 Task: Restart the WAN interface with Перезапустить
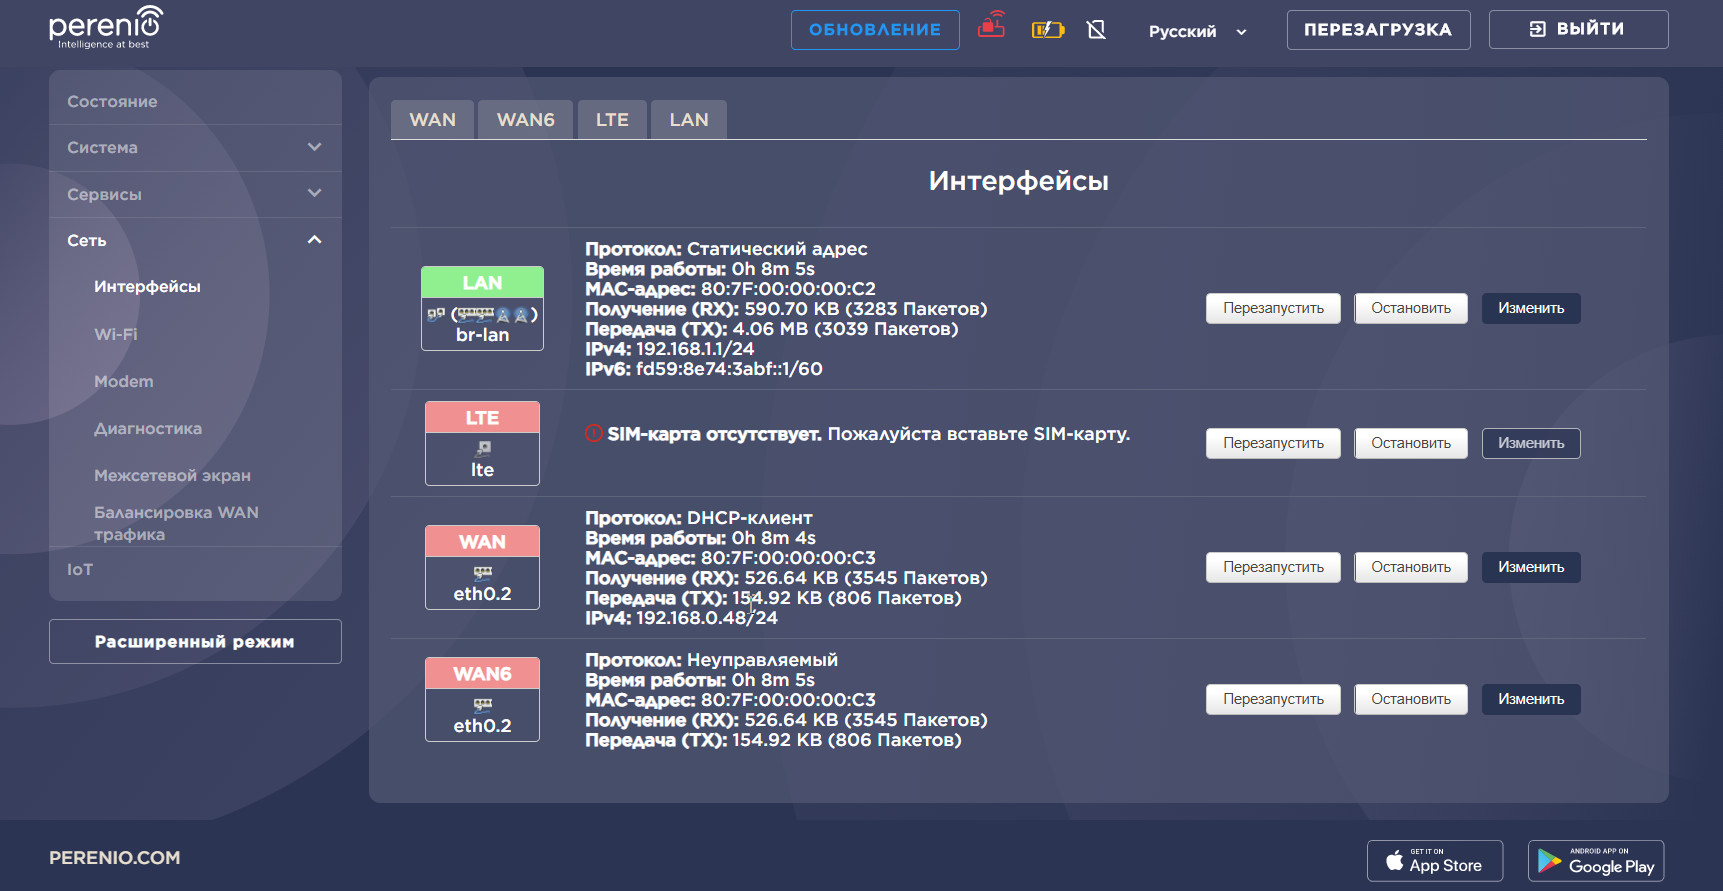[x=1273, y=567]
